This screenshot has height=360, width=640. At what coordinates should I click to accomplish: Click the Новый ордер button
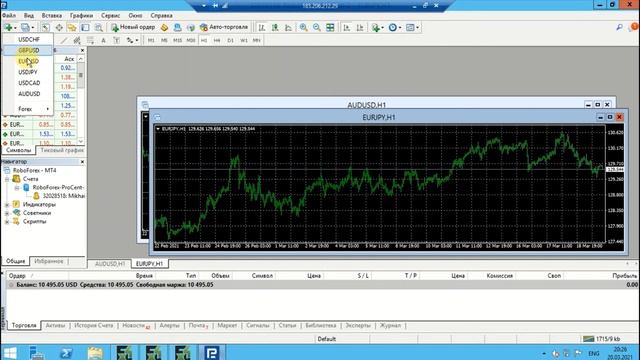coord(133,27)
